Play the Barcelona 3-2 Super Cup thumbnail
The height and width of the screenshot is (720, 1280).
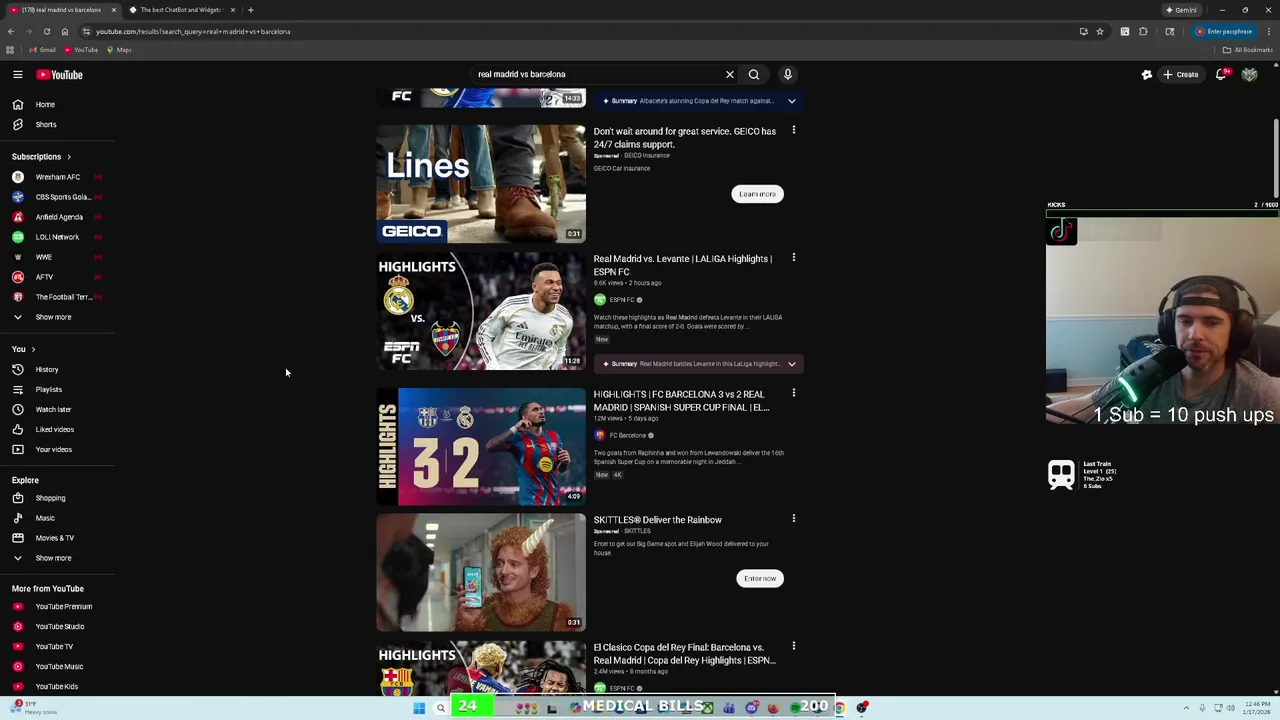(481, 447)
